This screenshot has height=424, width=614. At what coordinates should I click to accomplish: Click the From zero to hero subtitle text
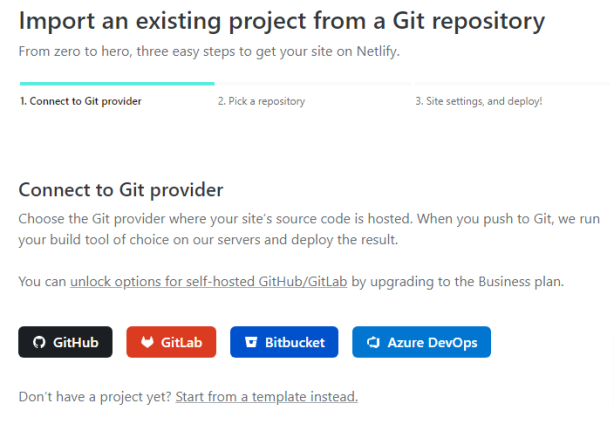click(x=214, y=49)
